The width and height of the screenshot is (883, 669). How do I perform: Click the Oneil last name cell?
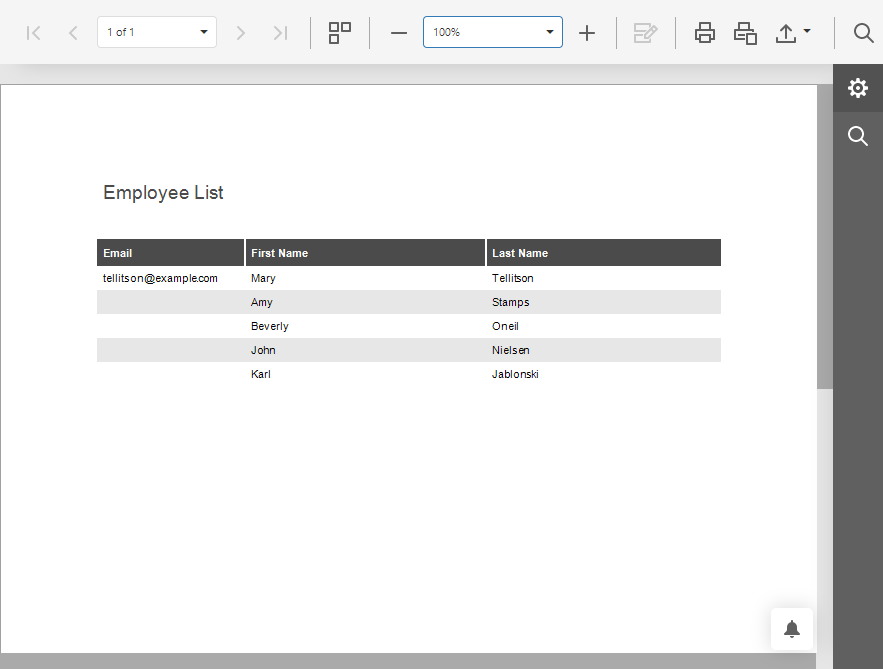pos(604,326)
